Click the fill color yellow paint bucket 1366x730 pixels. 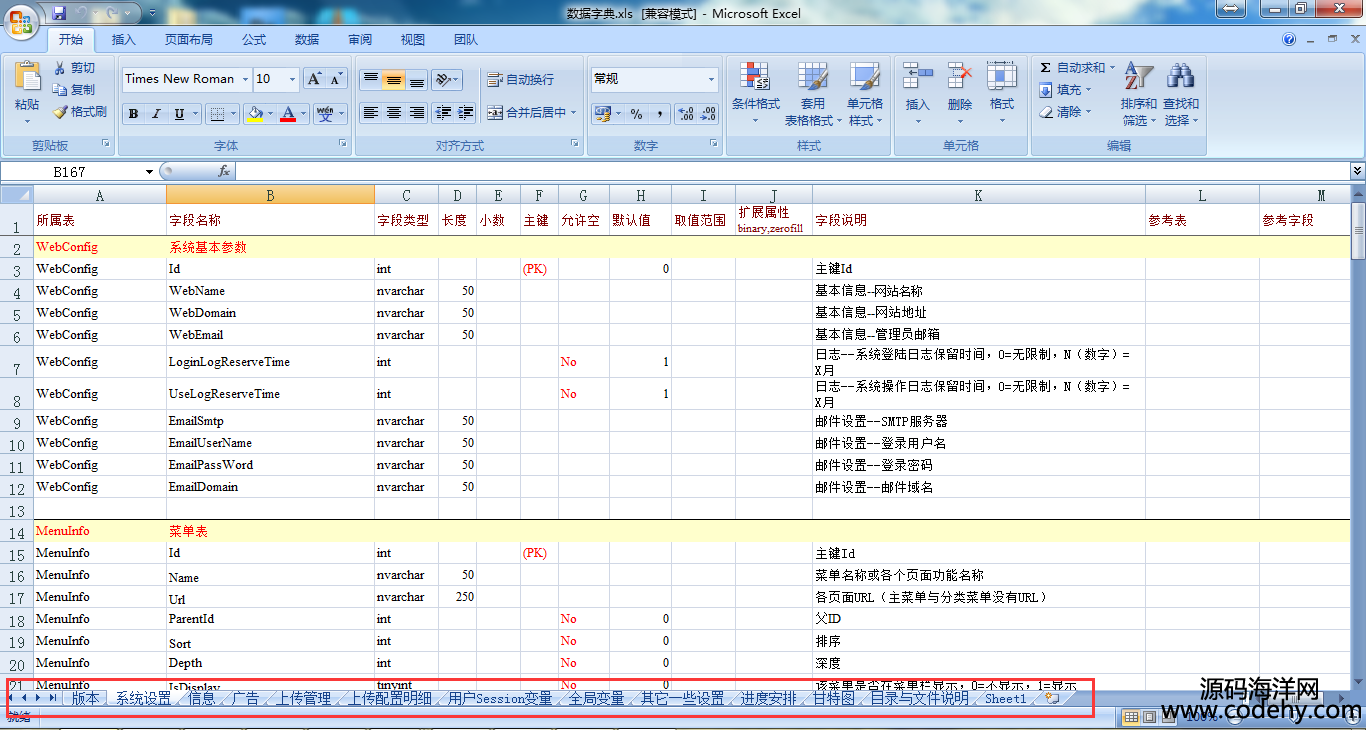tap(255, 114)
